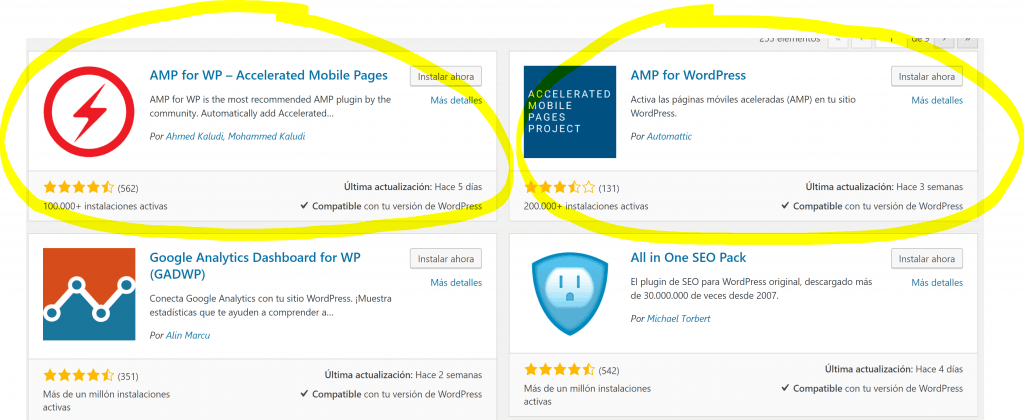Click the red lightning bolt AMP for WP icon

(x=89, y=112)
